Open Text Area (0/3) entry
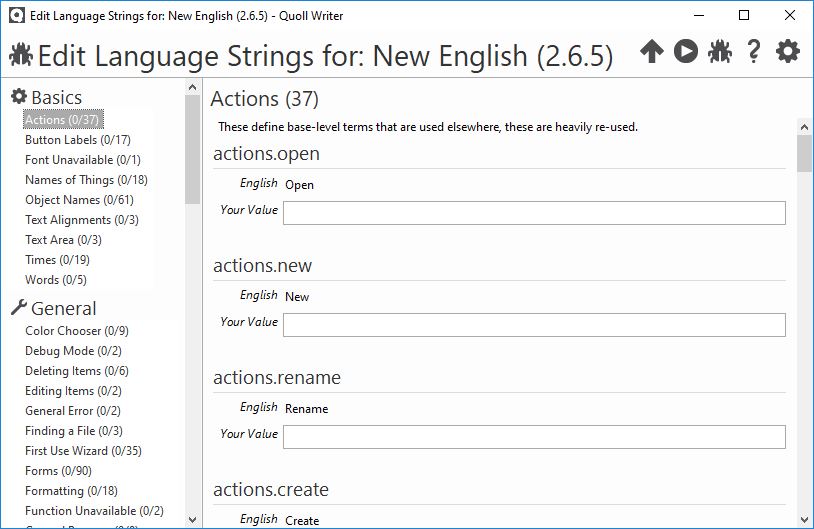This screenshot has width=814, height=529. coord(63,239)
